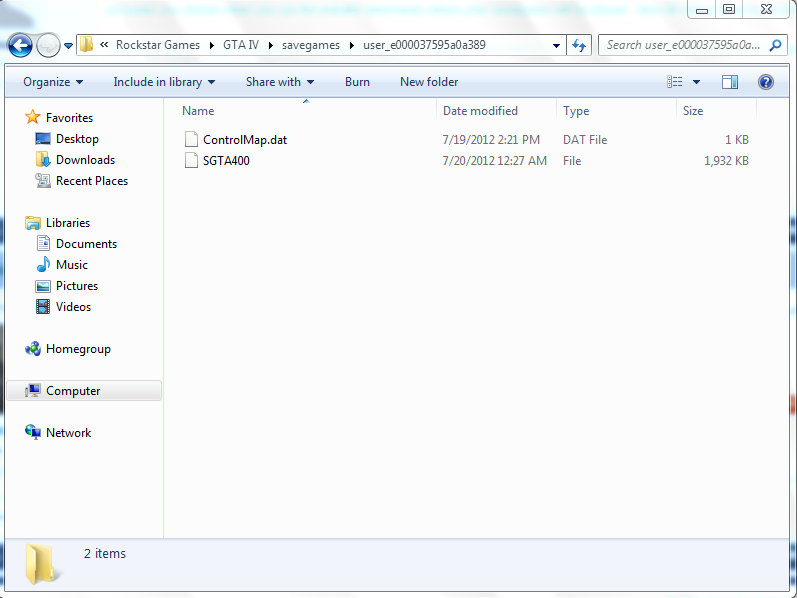797x598 pixels.
Task: Click date 7/20/2012 12:27 AM
Action: pos(495,161)
